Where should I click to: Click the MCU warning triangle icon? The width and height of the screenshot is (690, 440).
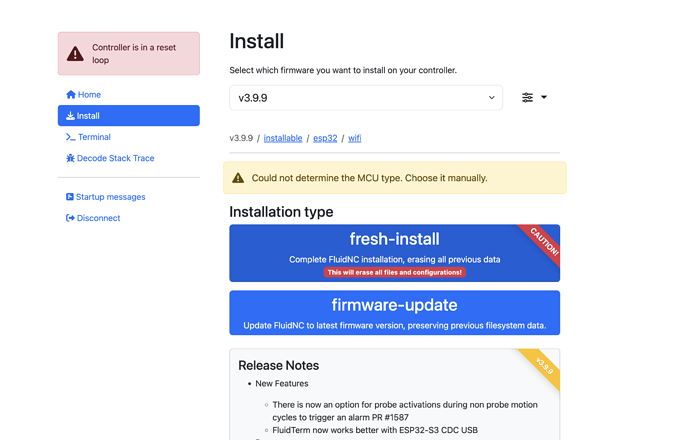[x=238, y=178]
